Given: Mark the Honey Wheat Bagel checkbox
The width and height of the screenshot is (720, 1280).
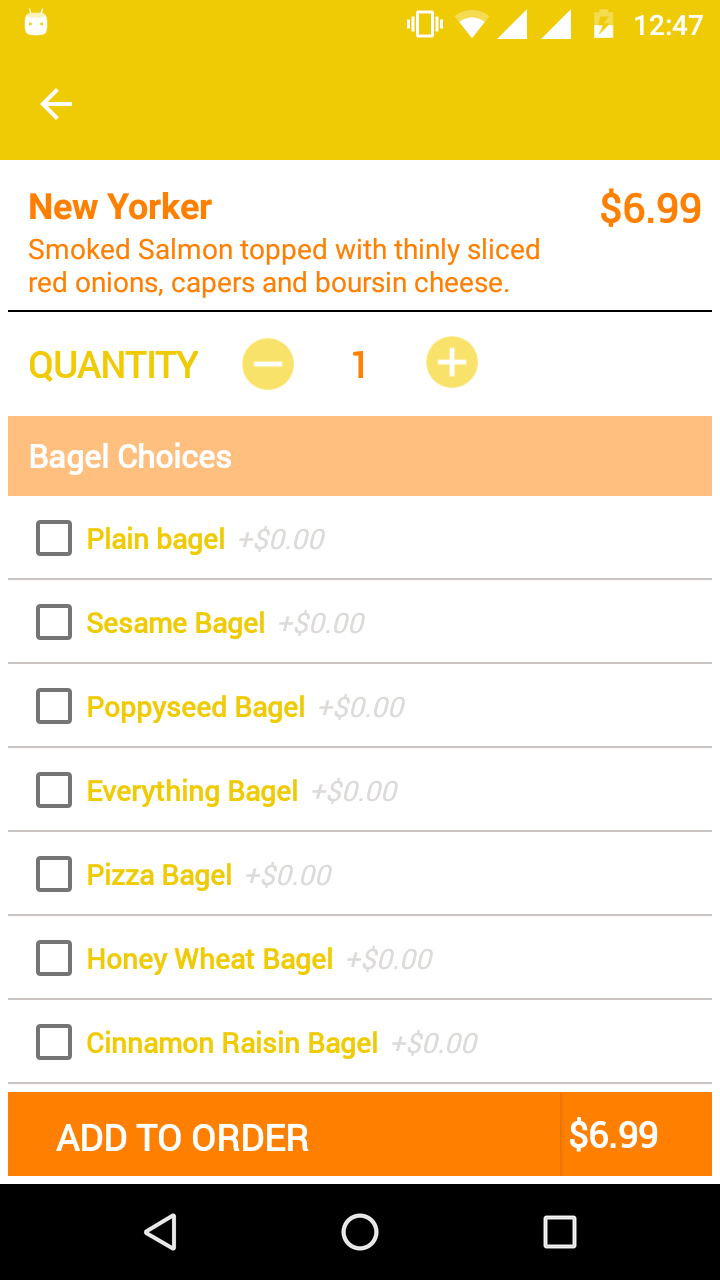Looking at the screenshot, I should (54, 959).
